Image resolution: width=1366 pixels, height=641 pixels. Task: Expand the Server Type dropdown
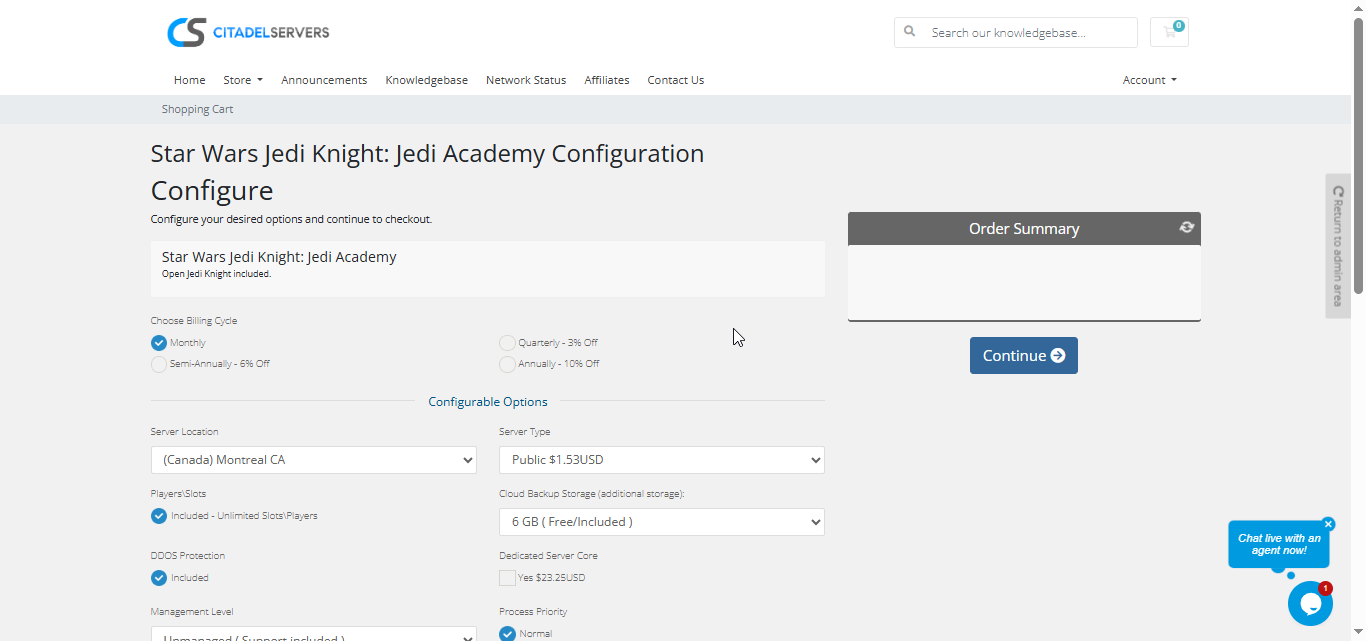[661, 460]
